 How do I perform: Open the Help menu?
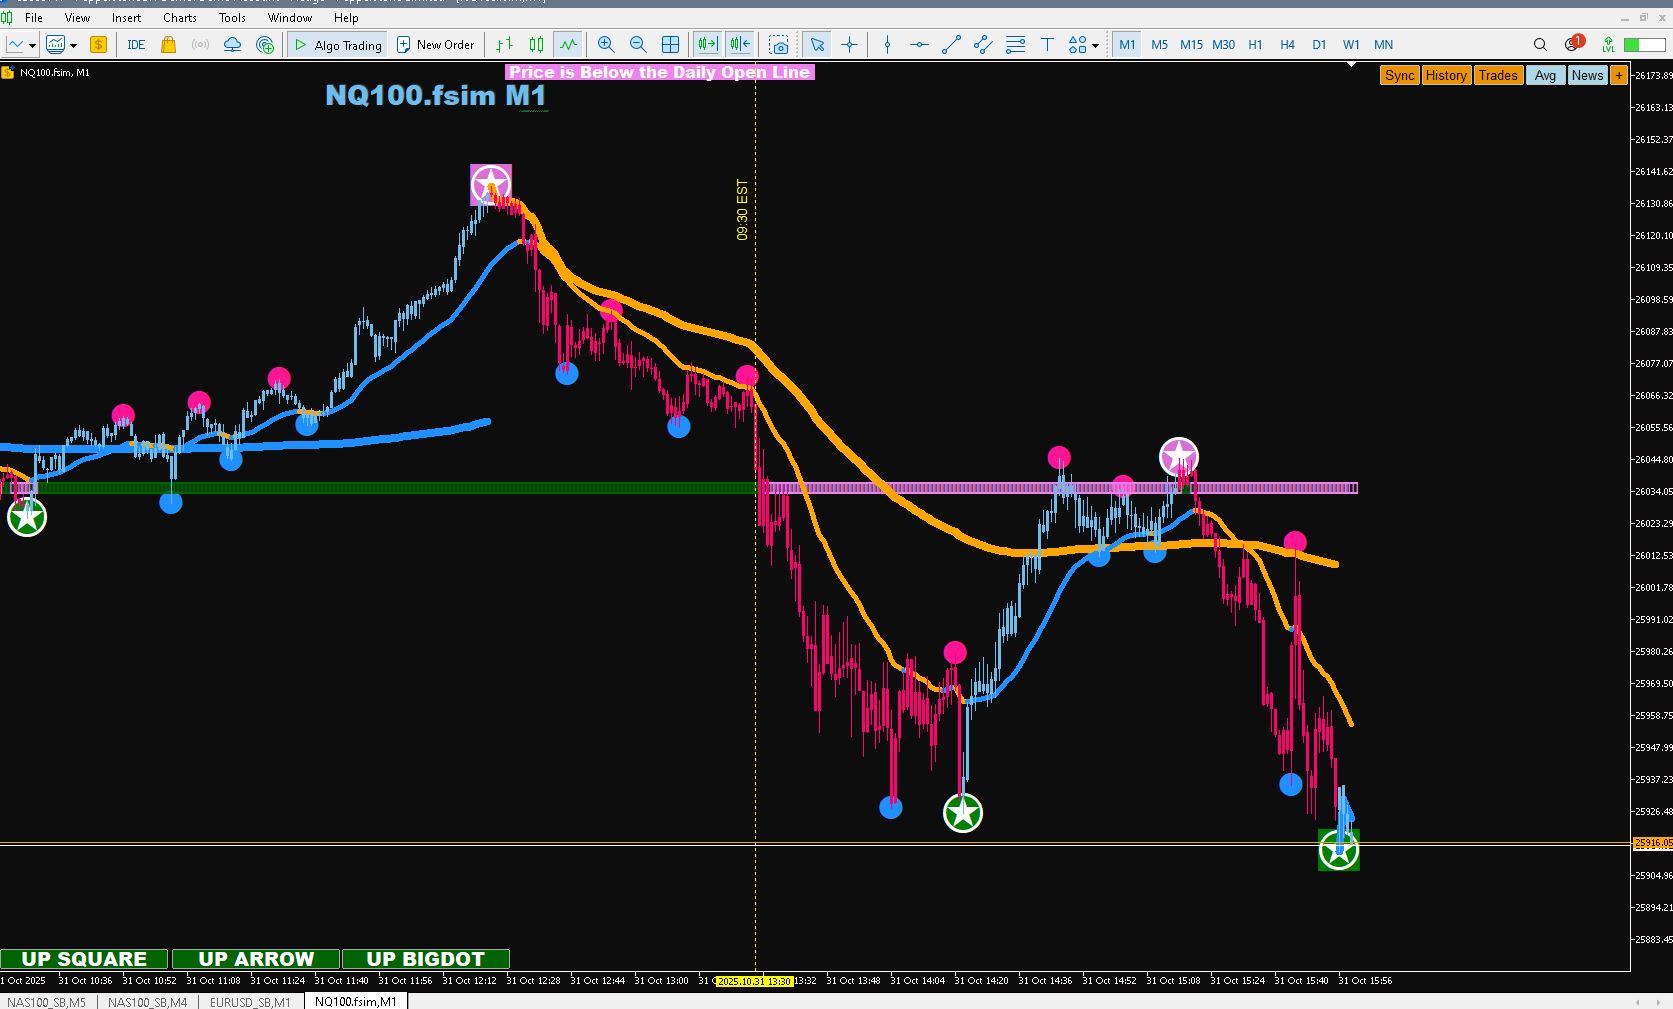[x=346, y=18]
